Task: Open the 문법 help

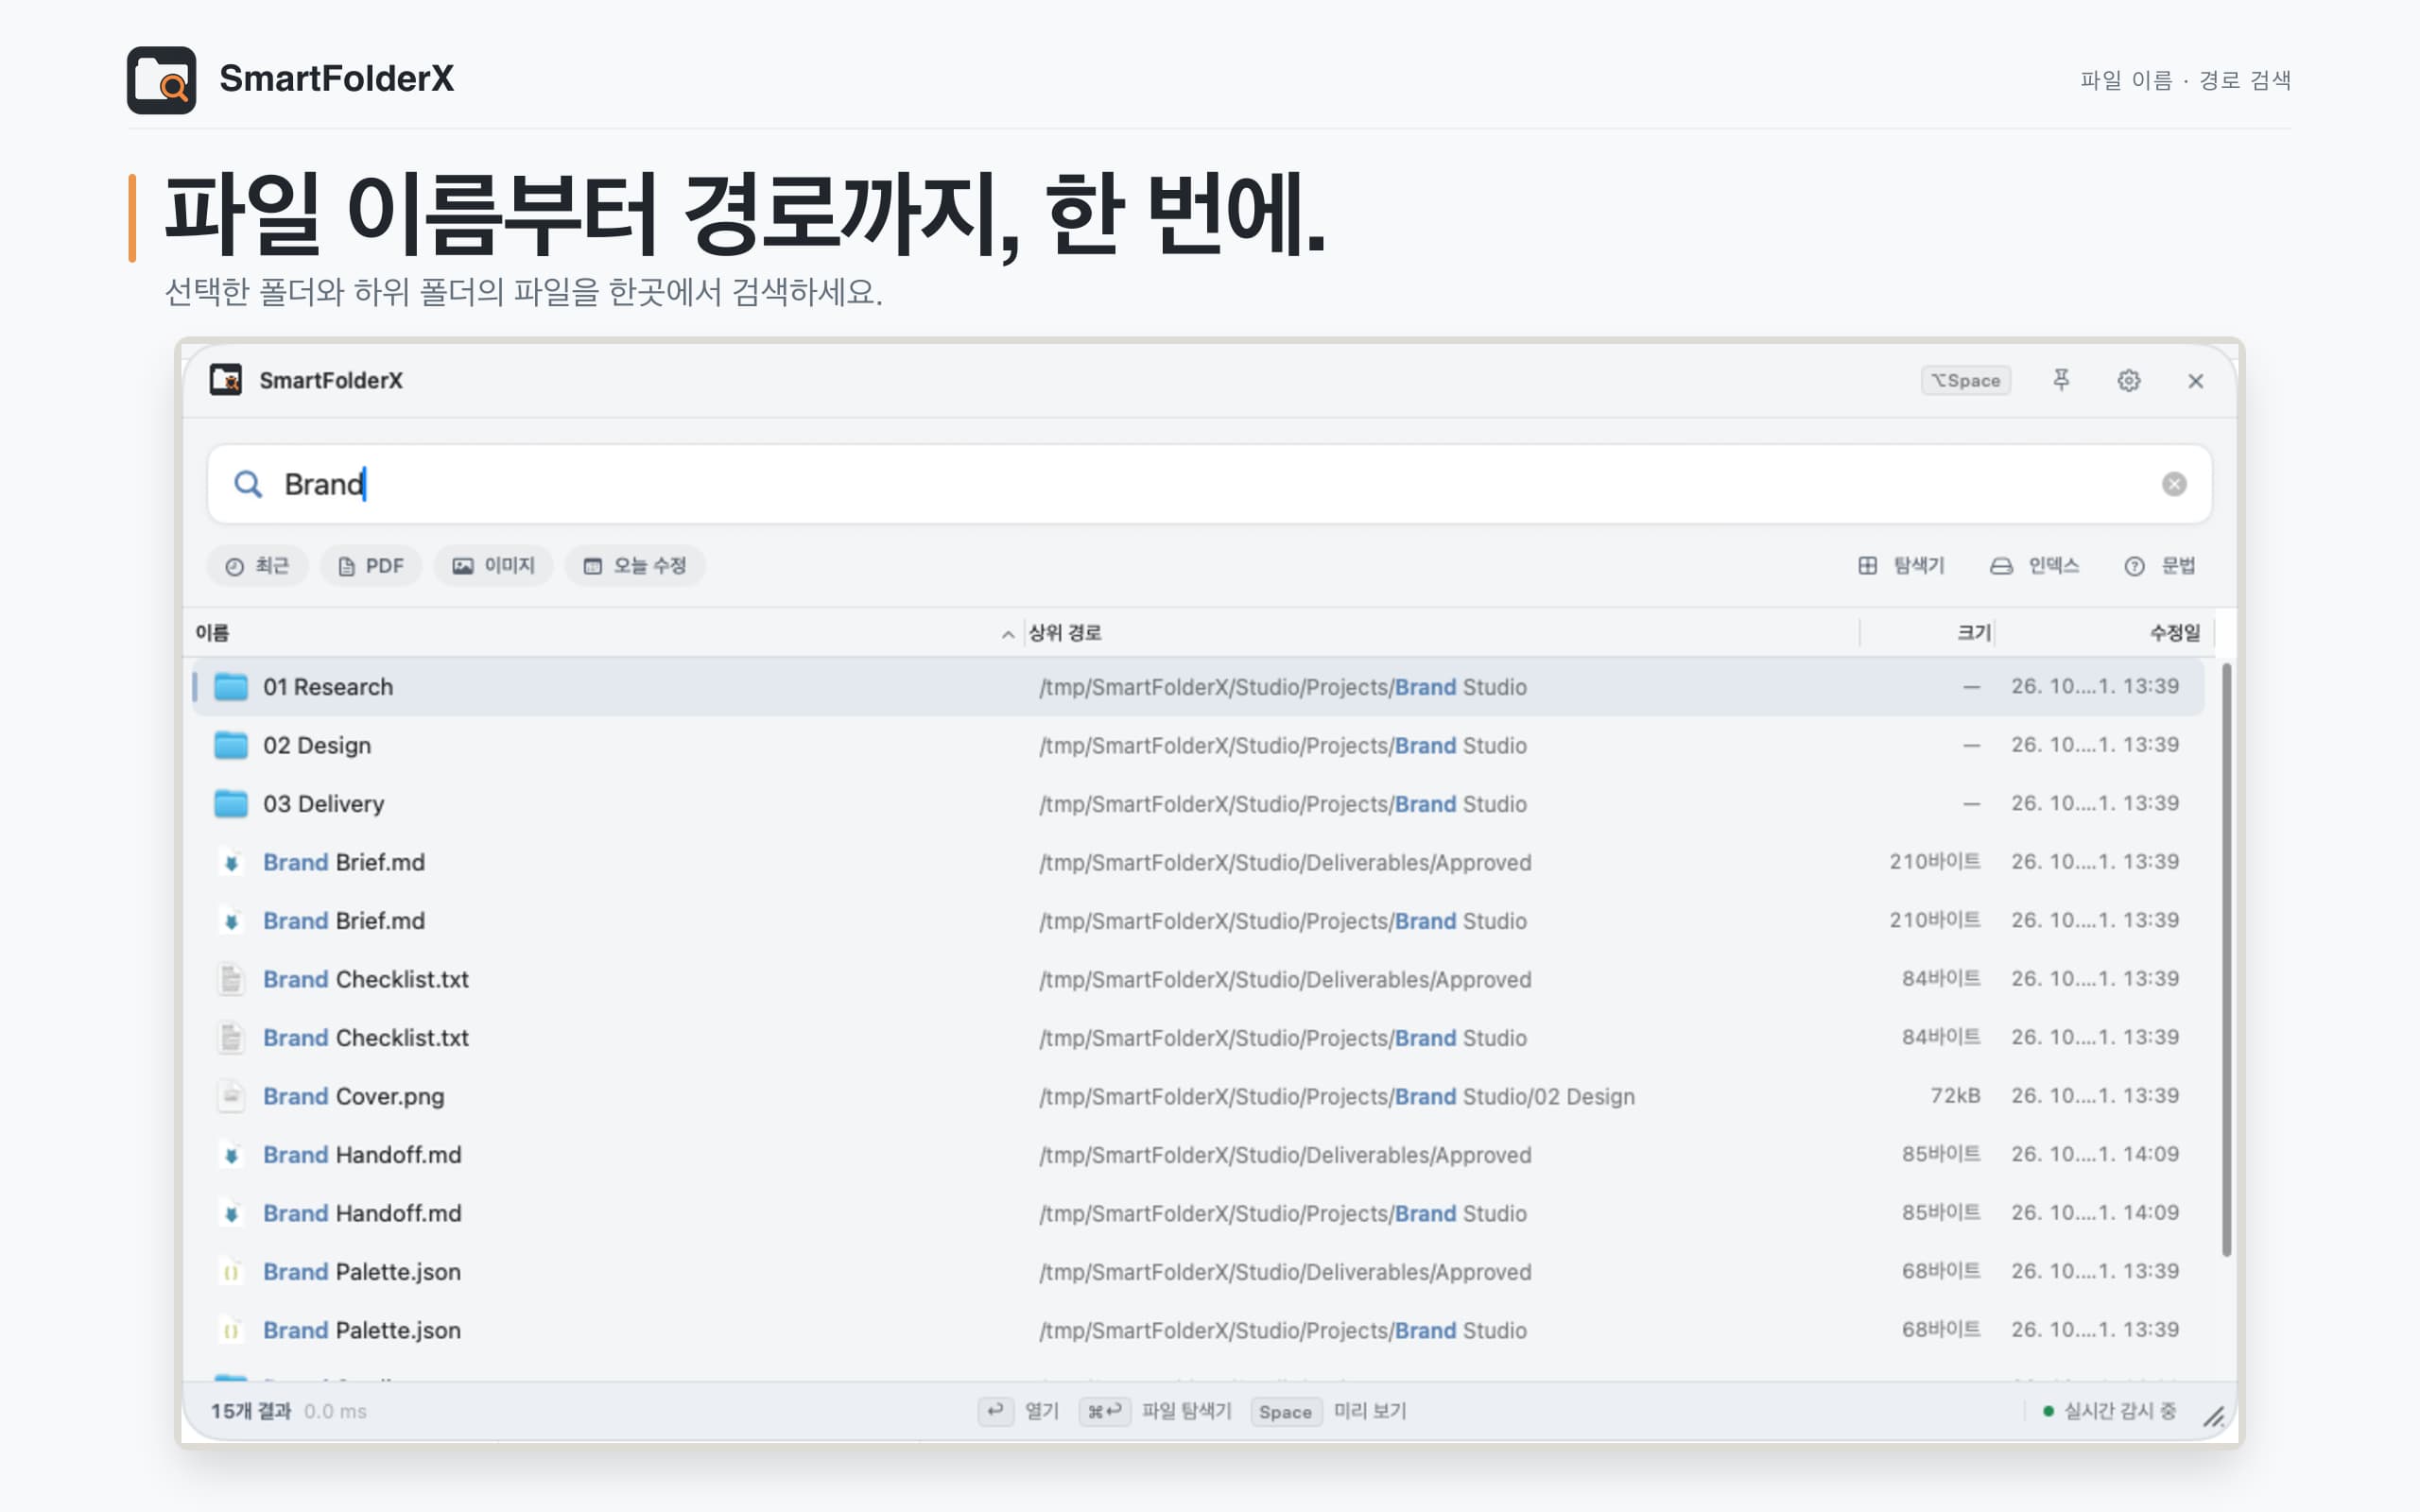Action: tap(2159, 566)
